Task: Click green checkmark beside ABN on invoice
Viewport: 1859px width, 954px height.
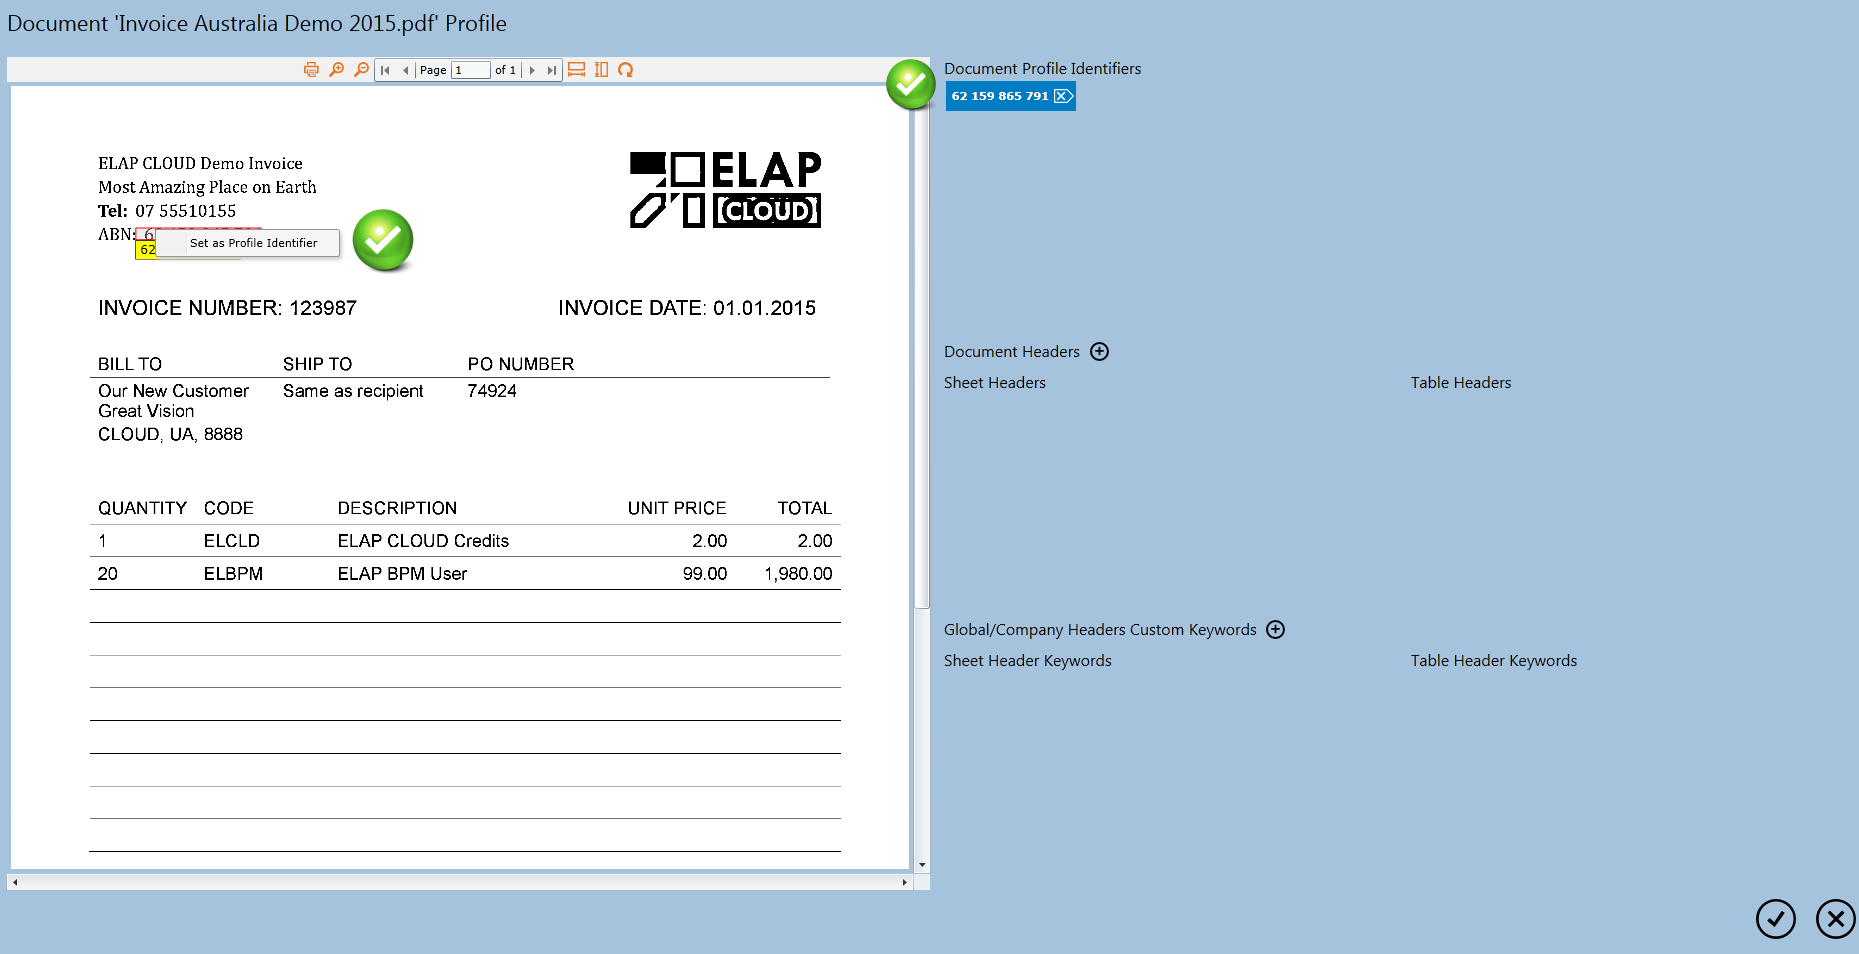Action: 383,240
